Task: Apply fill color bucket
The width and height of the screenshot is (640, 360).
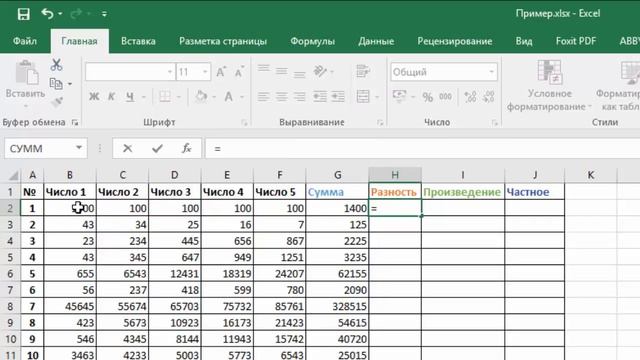Action: pyautogui.click(x=201, y=97)
